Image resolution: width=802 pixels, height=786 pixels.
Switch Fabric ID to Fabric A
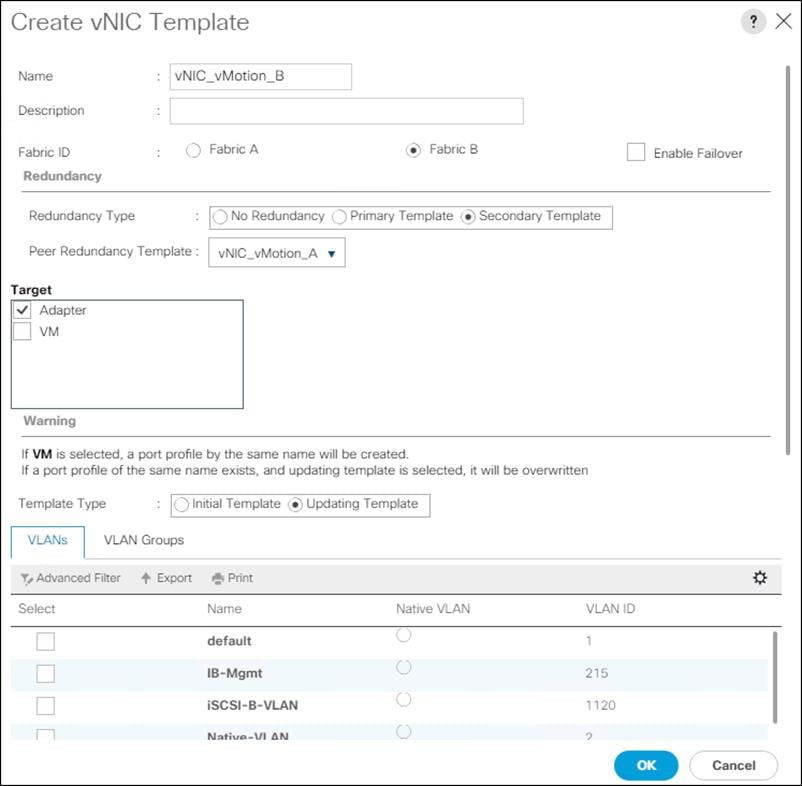pos(195,150)
